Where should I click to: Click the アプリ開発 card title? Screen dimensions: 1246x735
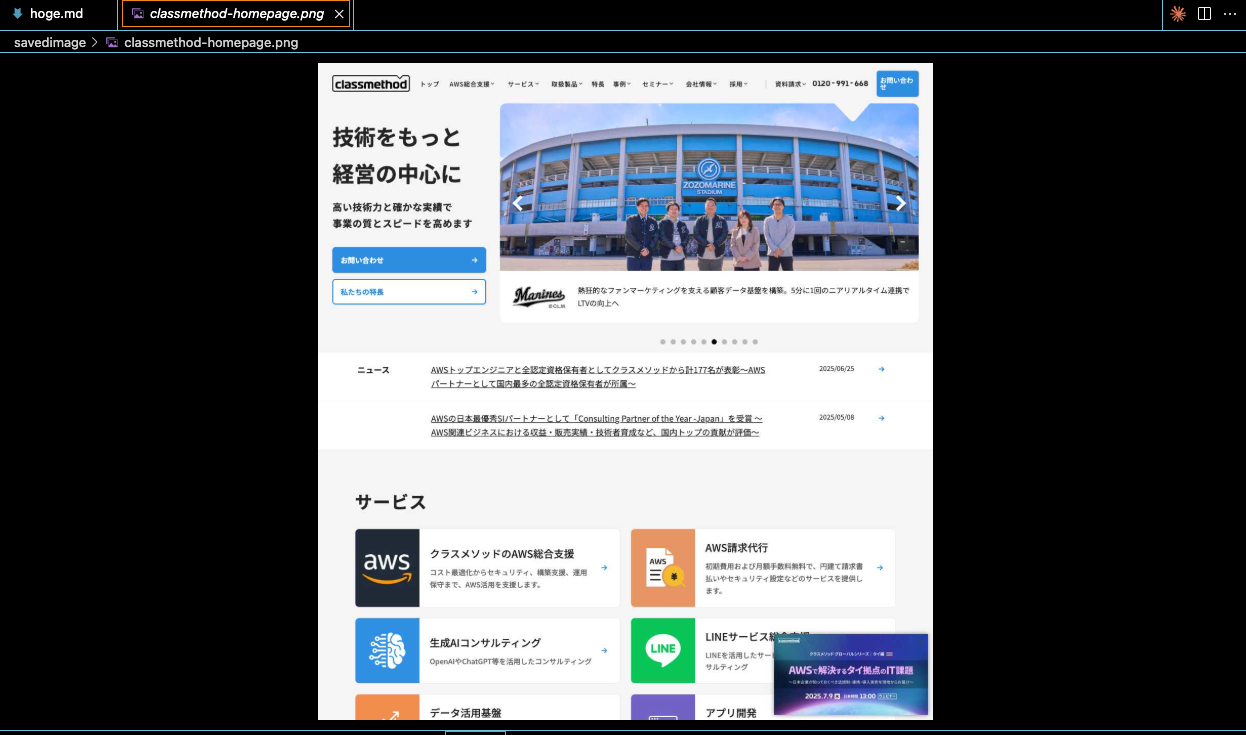tap(731, 713)
